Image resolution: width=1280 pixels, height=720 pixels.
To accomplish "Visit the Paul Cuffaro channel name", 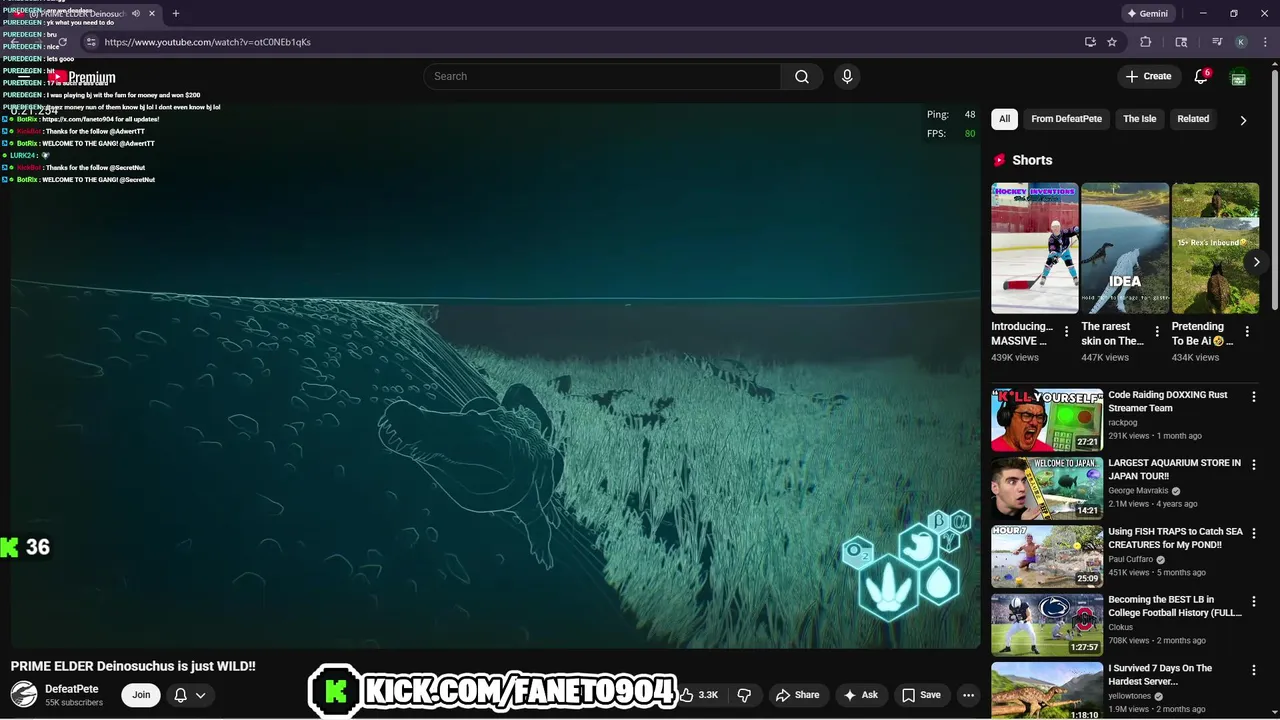I will click(x=1131, y=559).
